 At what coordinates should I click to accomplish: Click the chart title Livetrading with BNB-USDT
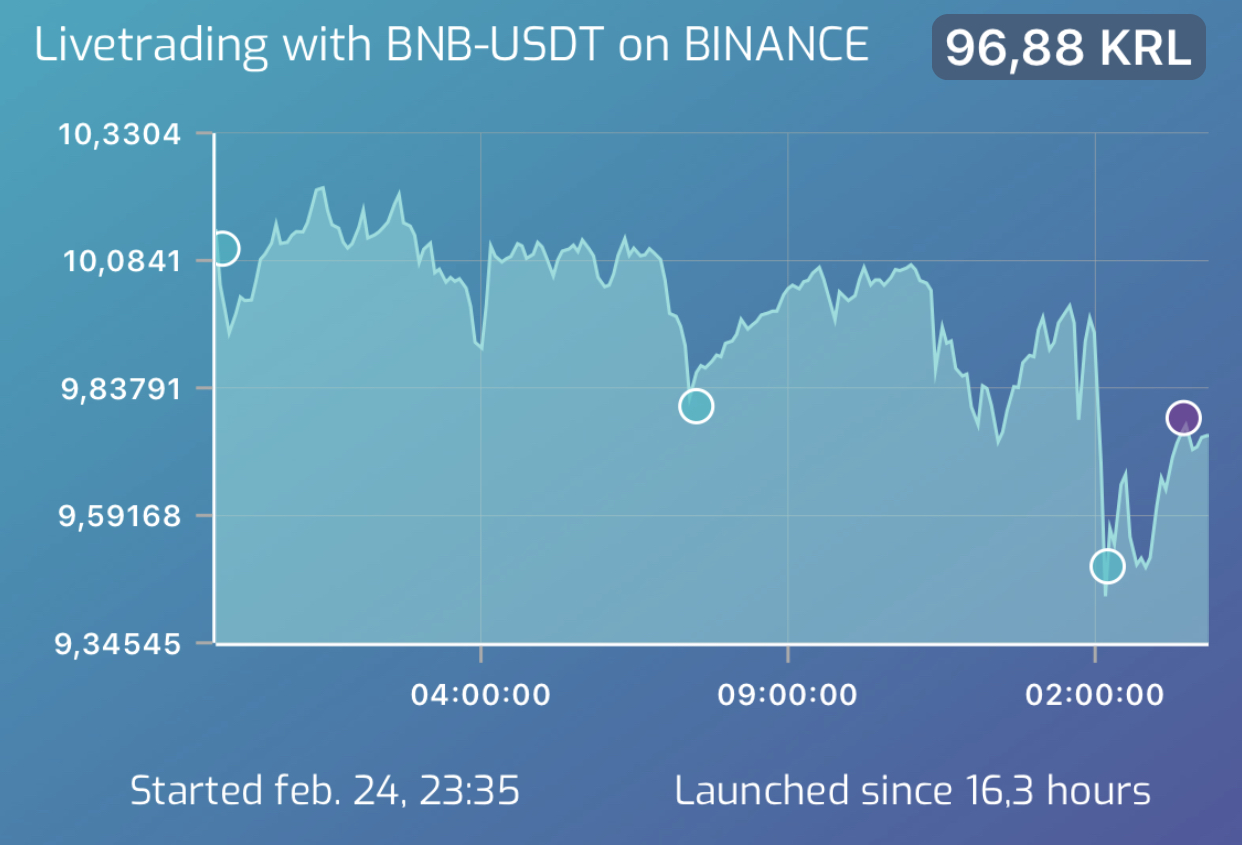pyautogui.click(x=320, y=45)
